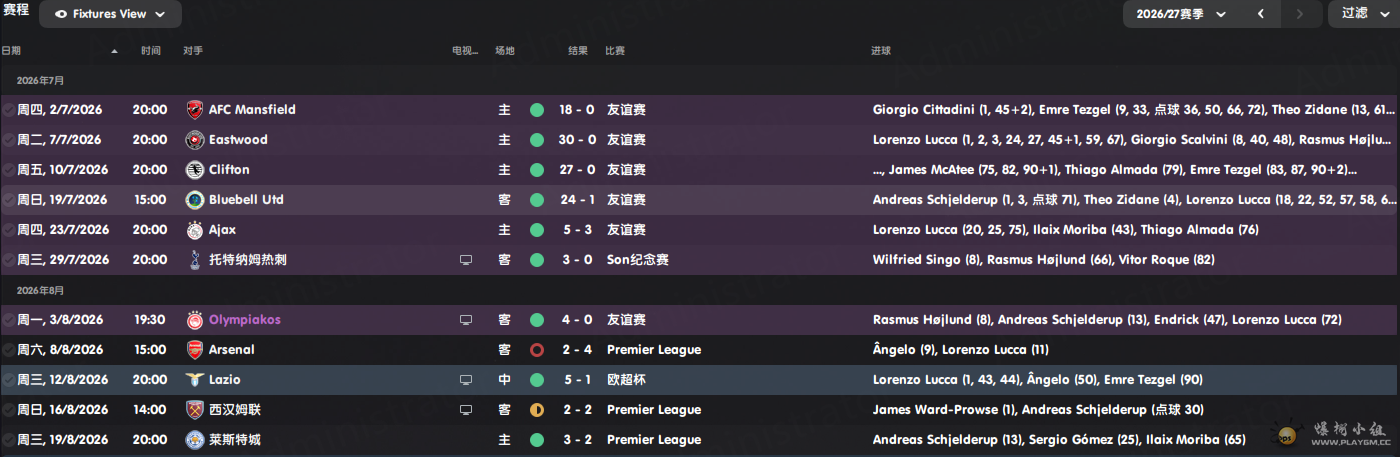Screen dimensions: 1400x457
Task: Click the Olympiakos club badge
Action: 195,320
